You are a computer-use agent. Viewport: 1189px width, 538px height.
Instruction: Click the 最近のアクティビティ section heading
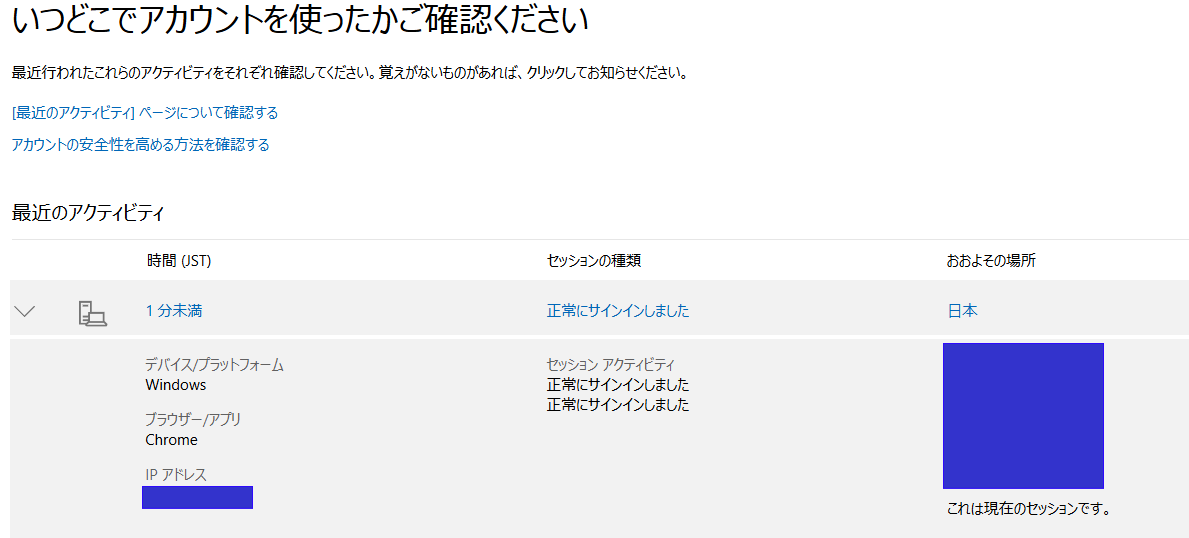[87, 212]
